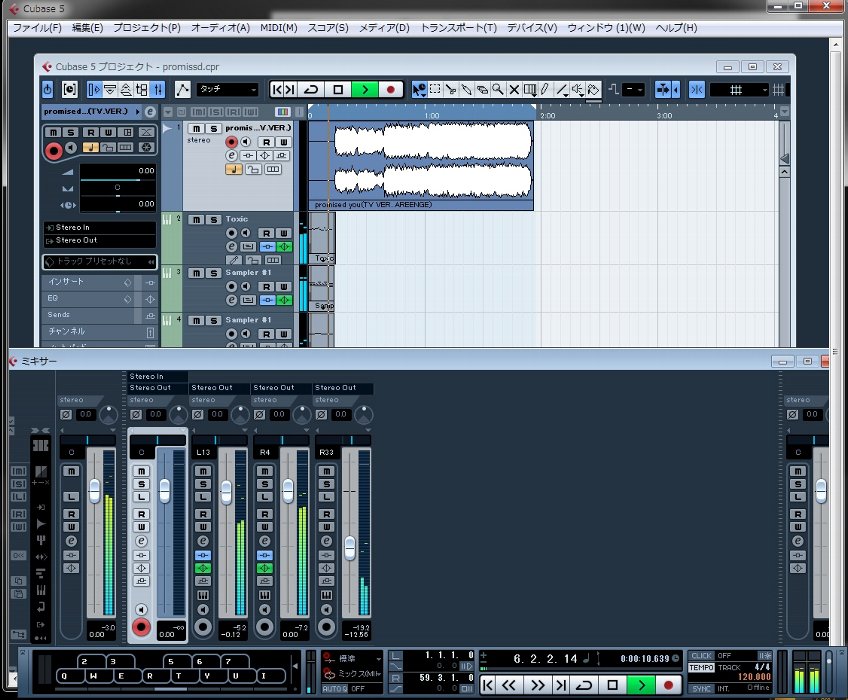Click Fast Forward on bottom transport panel
The image size is (848, 700).
(538, 685)
